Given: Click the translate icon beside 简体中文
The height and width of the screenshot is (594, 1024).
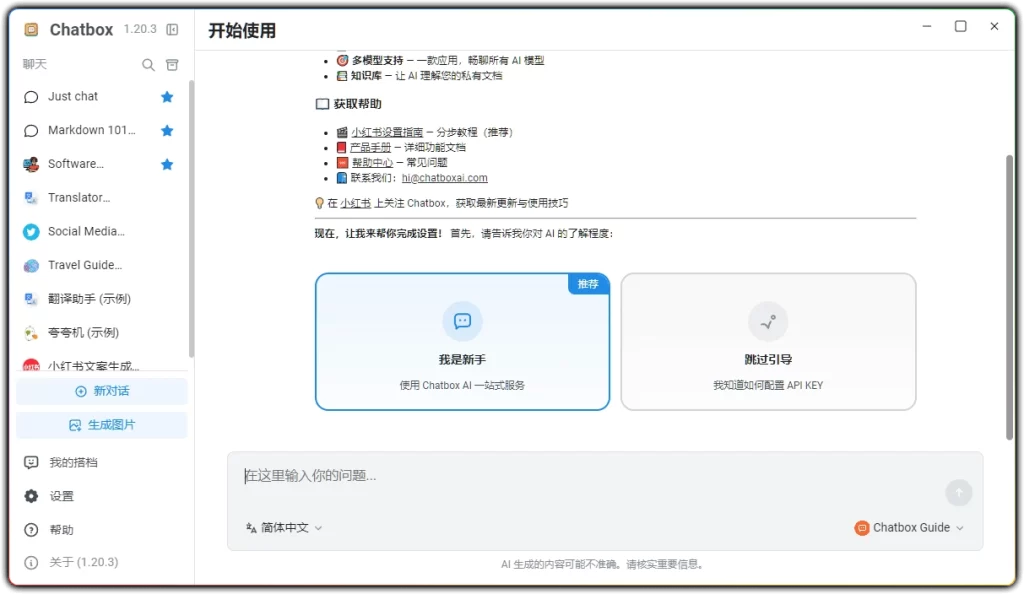Looking at the screenshot, I should pos(251,528).
